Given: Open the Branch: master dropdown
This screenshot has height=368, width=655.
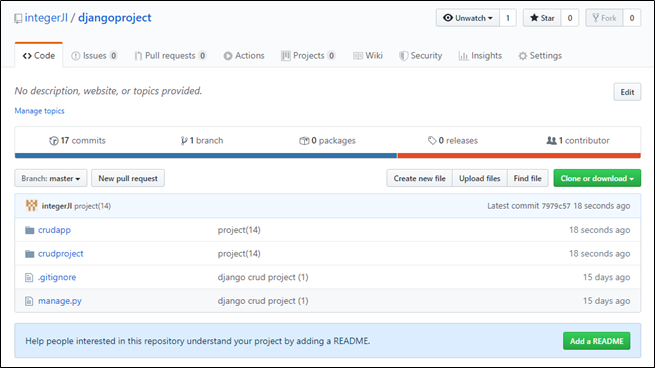Looking at the screenshot, I should tap(51, 178).
